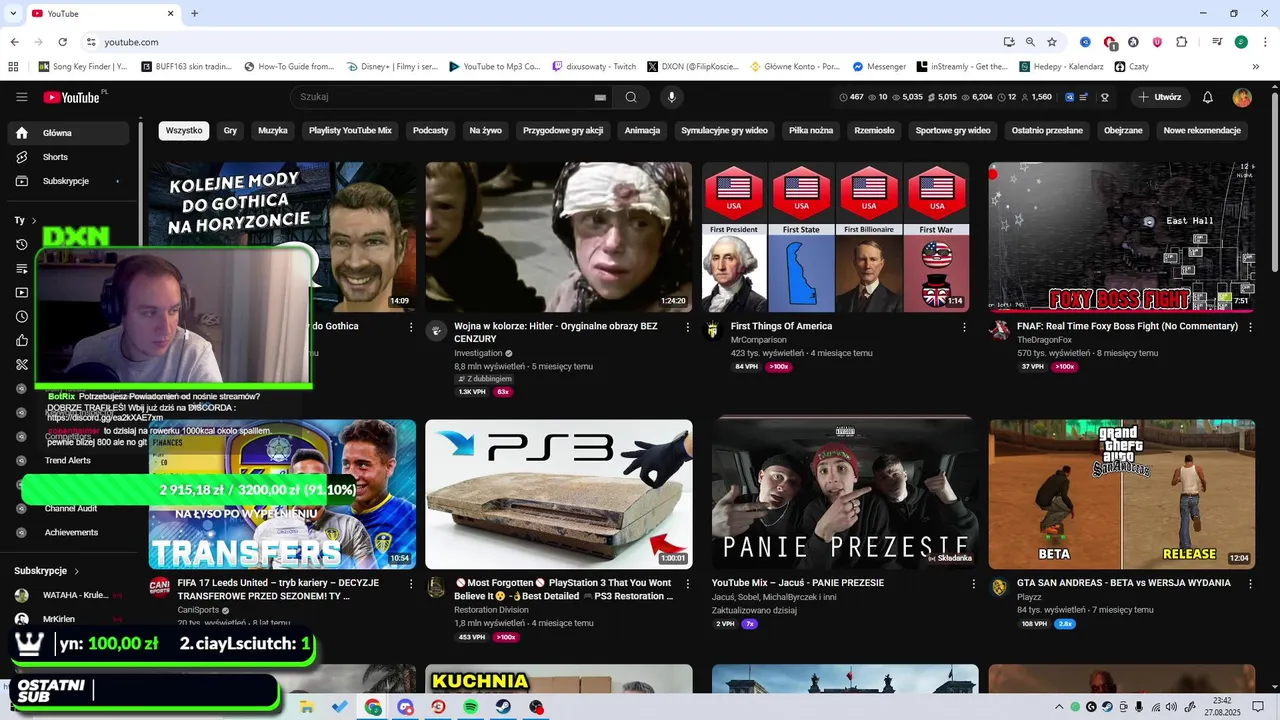The width and height of the screenshot is (1280, 720).
Task: Open the list icon in vidIQ stats bar
Action: pos(1084,97)
